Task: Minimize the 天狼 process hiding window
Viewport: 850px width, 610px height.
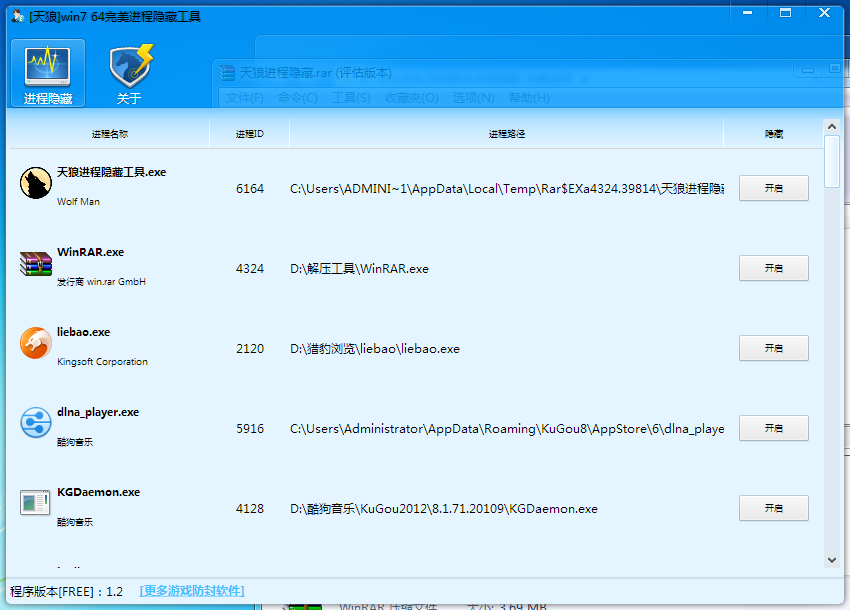Action: 748,12
